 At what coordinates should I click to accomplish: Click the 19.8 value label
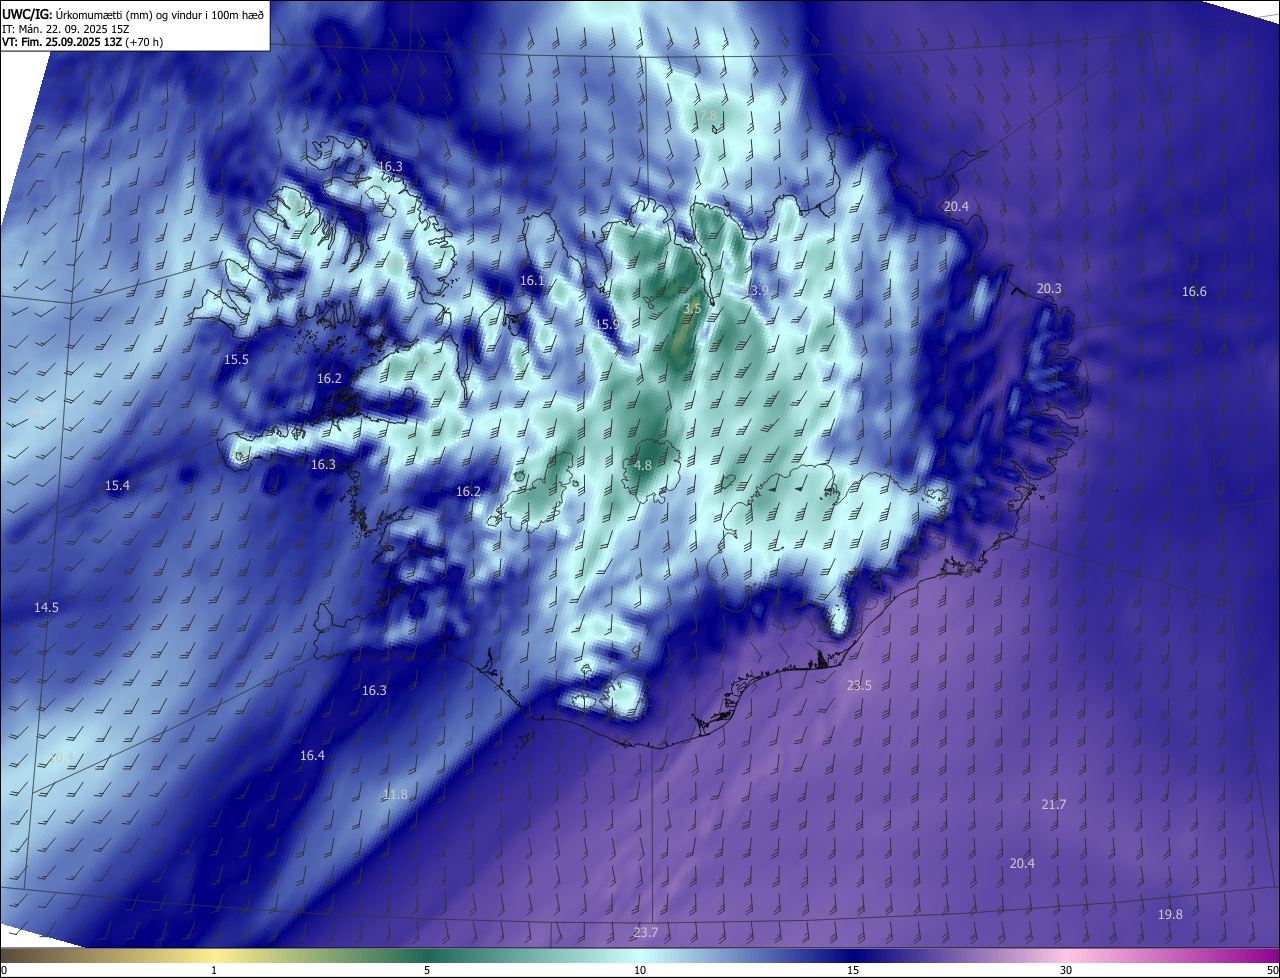[x=1170, y=914]
